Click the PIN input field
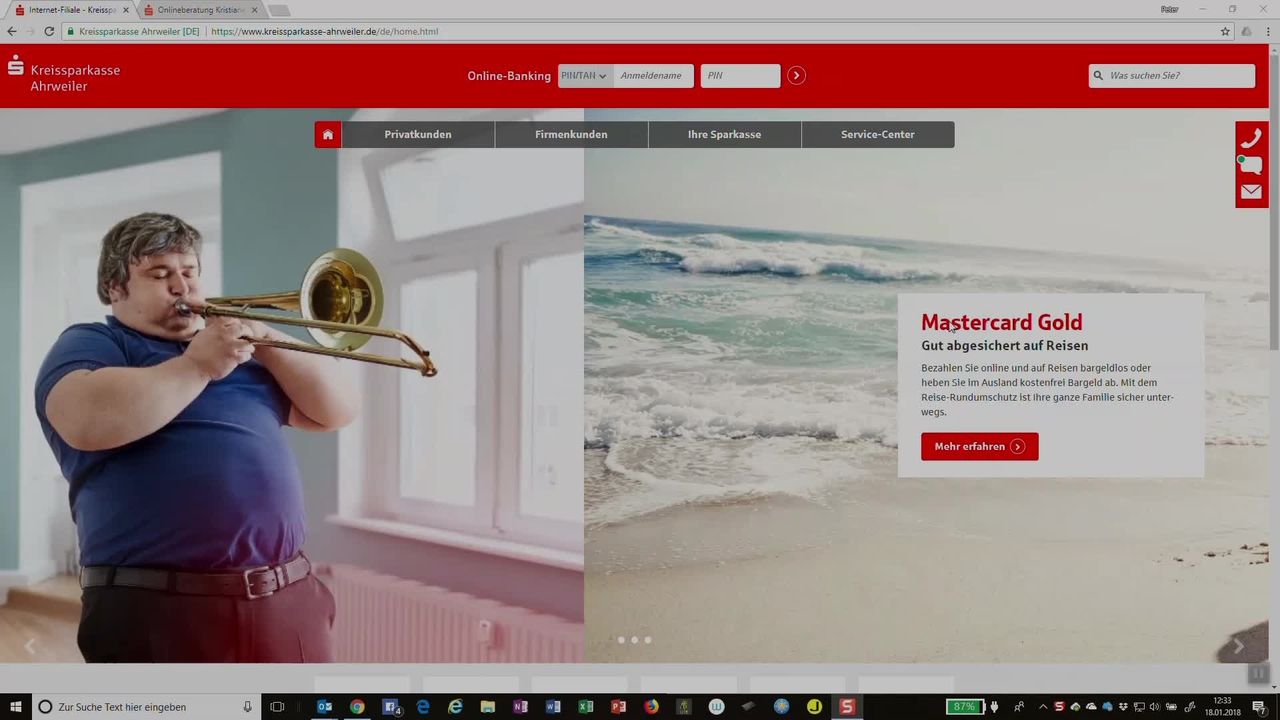The image size is (1280, 720). pyautogui.click(x=740, y=75)
